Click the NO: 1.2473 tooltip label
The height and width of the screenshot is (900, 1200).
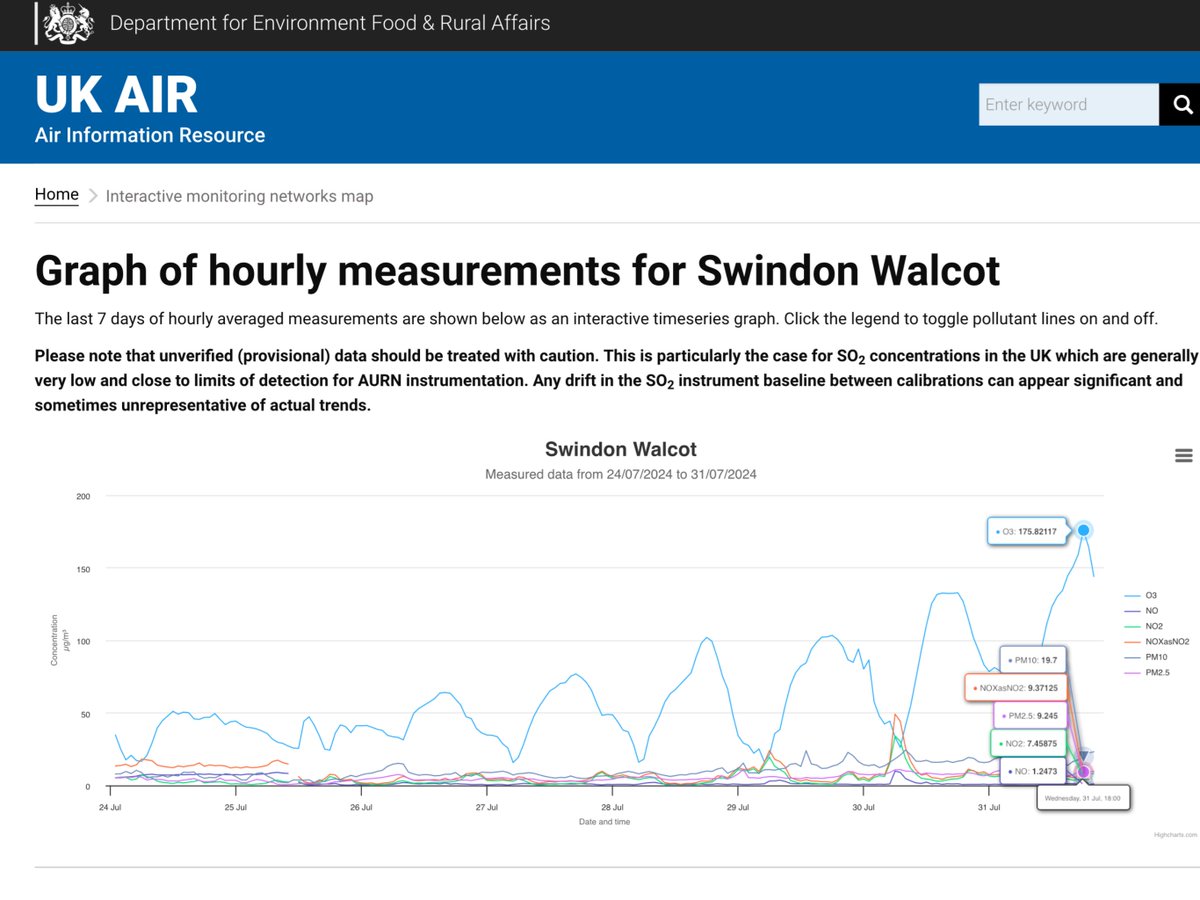click(1033, 772)
